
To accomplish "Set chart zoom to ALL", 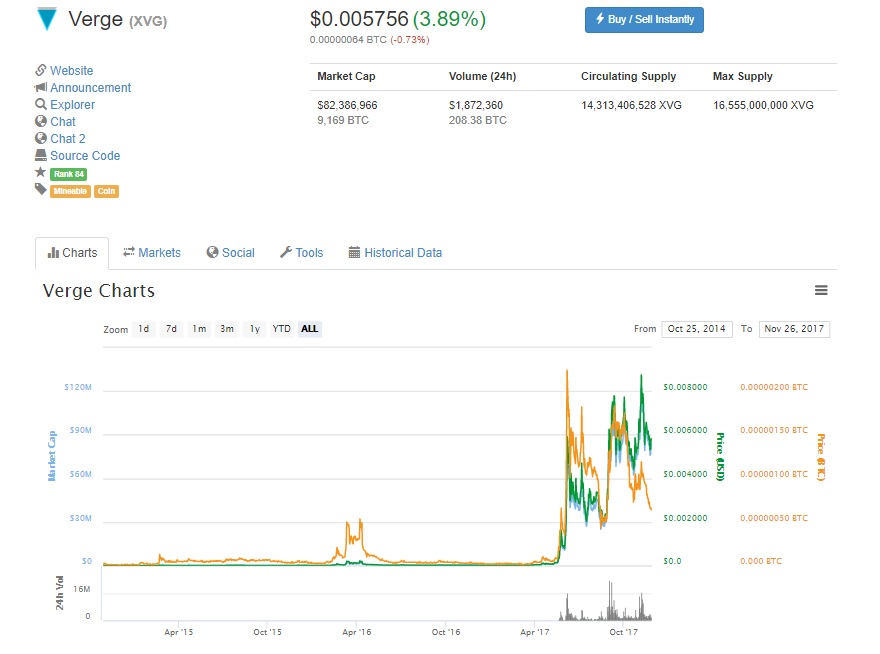I will [309, 329].
